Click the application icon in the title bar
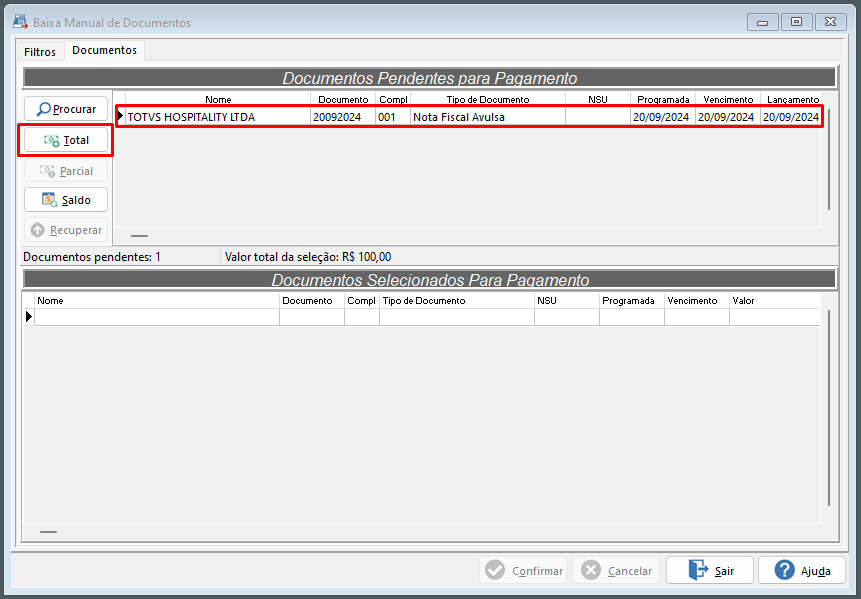 (x=20, y=22)
